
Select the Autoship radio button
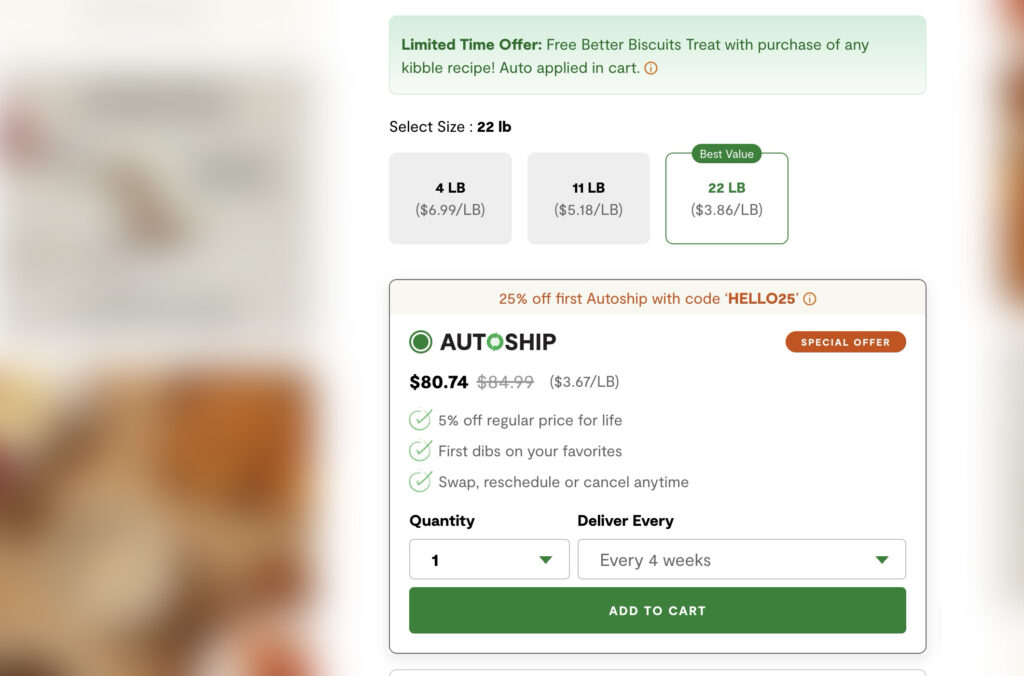coord(421,342)
